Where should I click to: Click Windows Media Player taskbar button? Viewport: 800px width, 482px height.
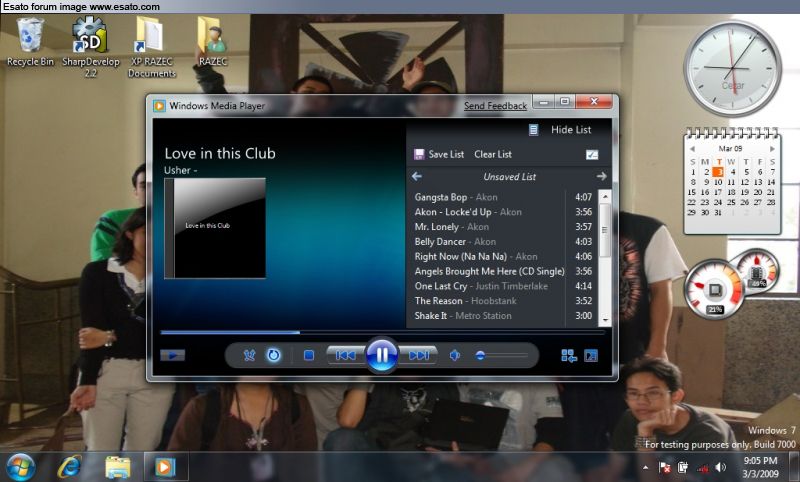tap(165, 467)
